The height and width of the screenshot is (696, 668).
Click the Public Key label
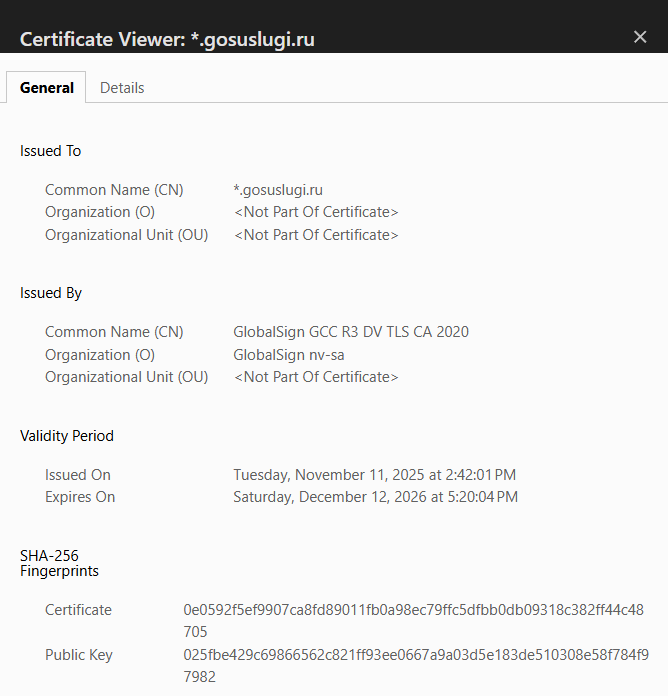tap(79, 655)
